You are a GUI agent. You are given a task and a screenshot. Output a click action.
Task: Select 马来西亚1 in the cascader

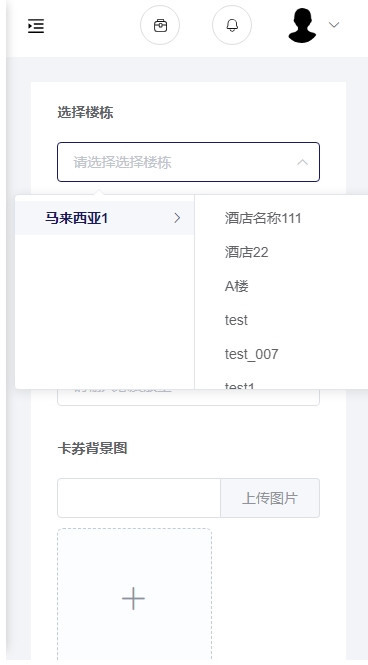[x=105, y=218]
